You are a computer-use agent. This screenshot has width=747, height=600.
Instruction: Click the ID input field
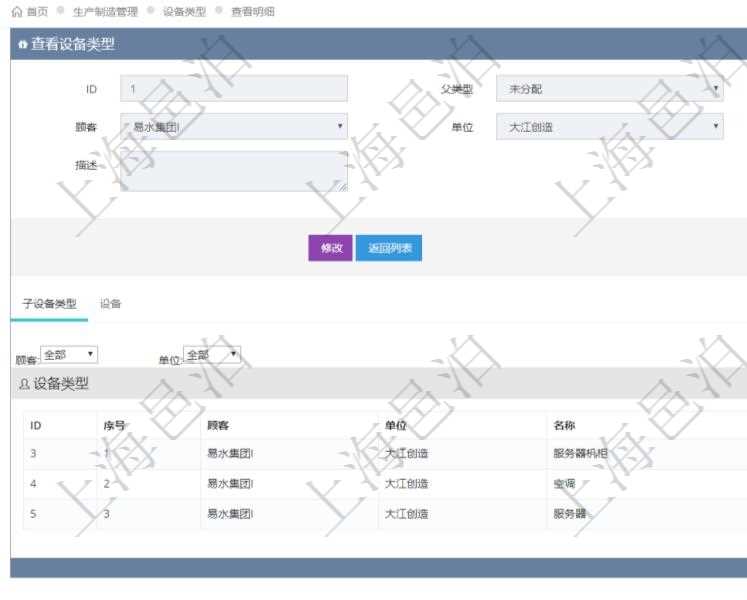[234, 89]
